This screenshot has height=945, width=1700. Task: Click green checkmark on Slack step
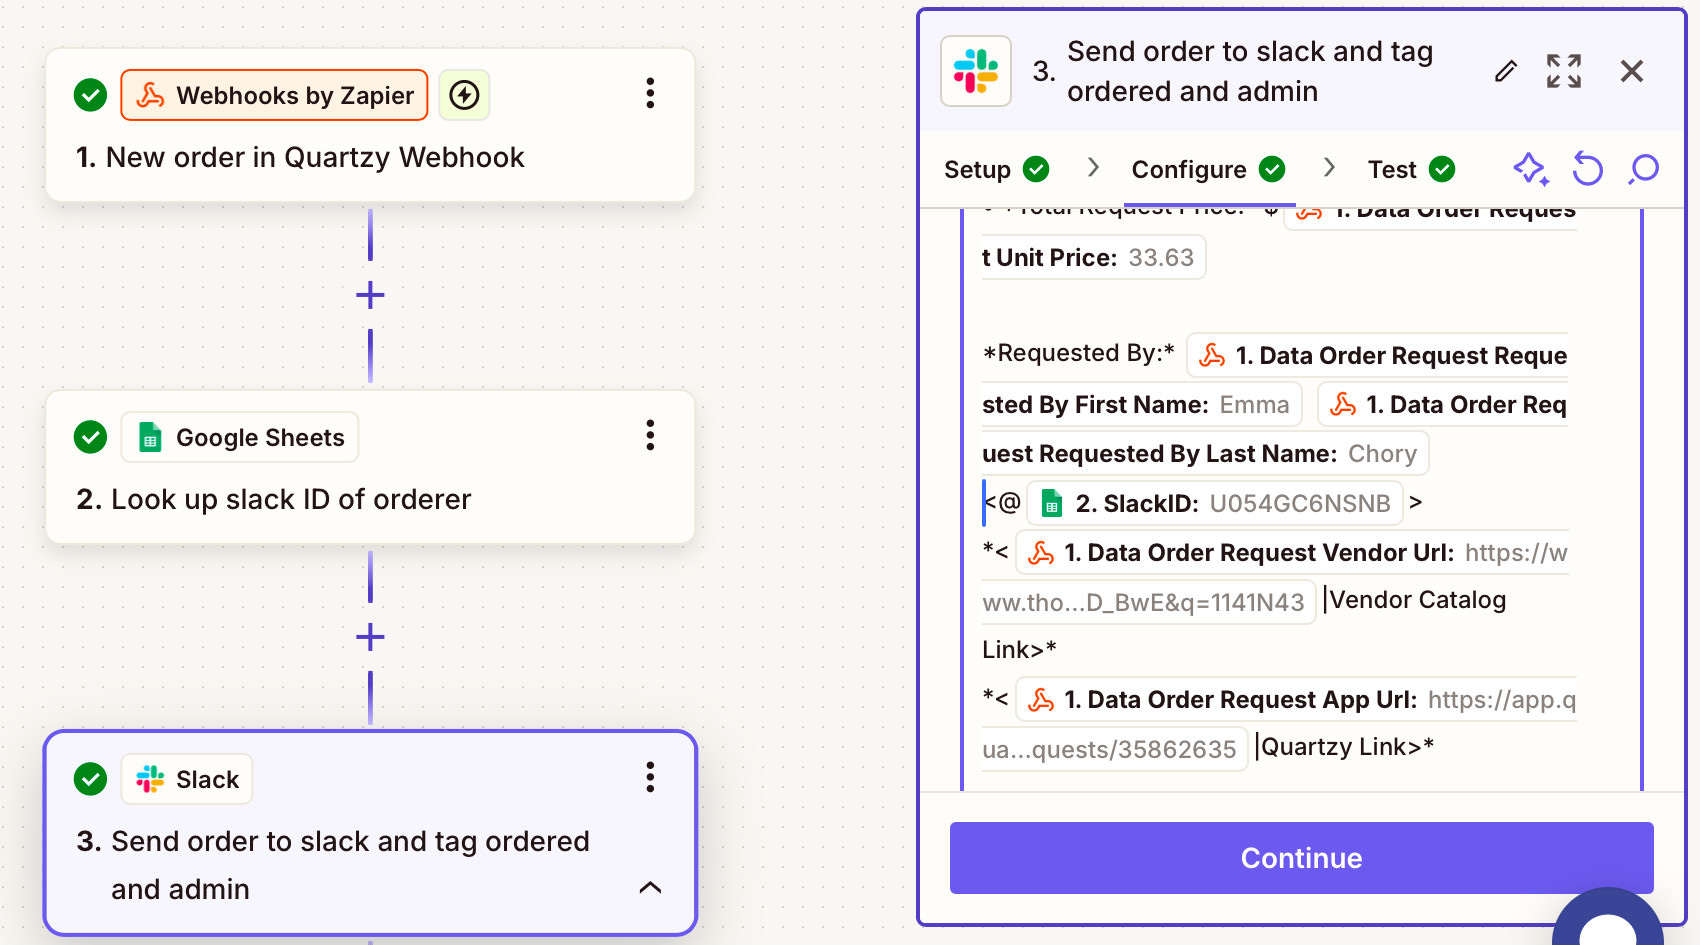[91, 779]
